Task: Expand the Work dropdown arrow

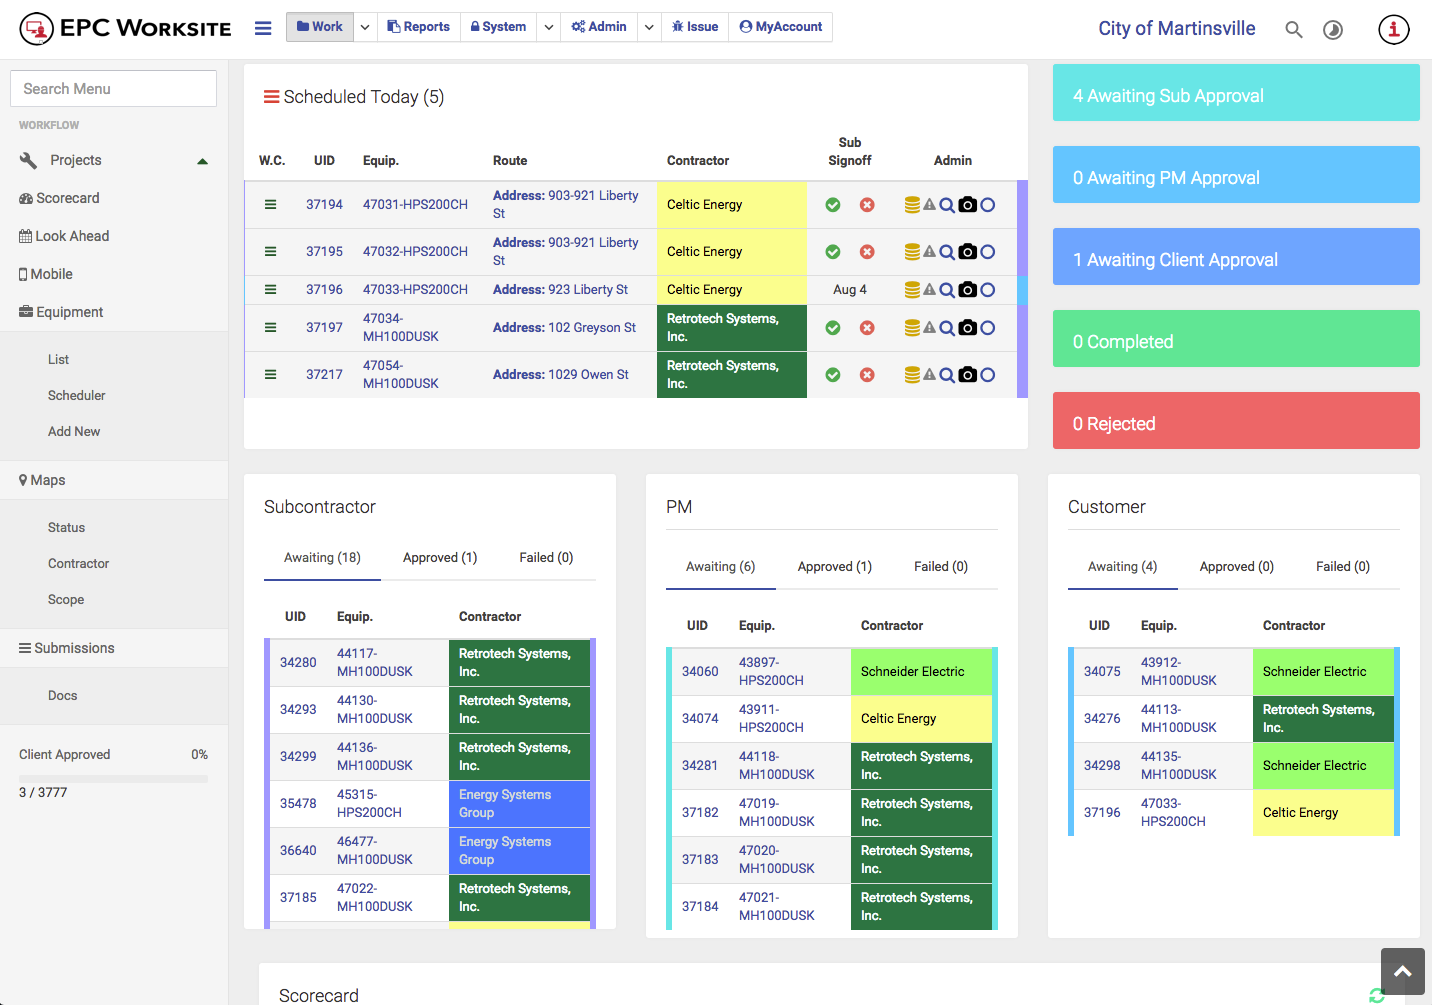Action: [365, 27]
